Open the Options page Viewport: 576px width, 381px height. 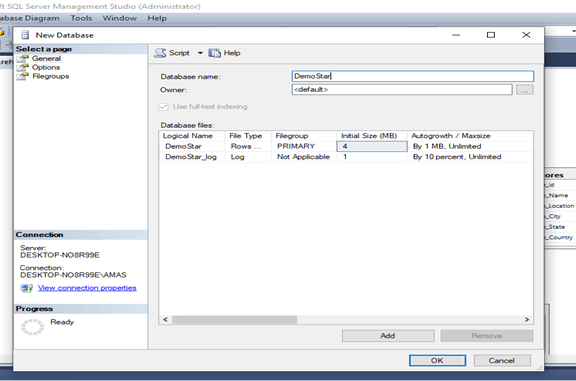click(46, 67)
